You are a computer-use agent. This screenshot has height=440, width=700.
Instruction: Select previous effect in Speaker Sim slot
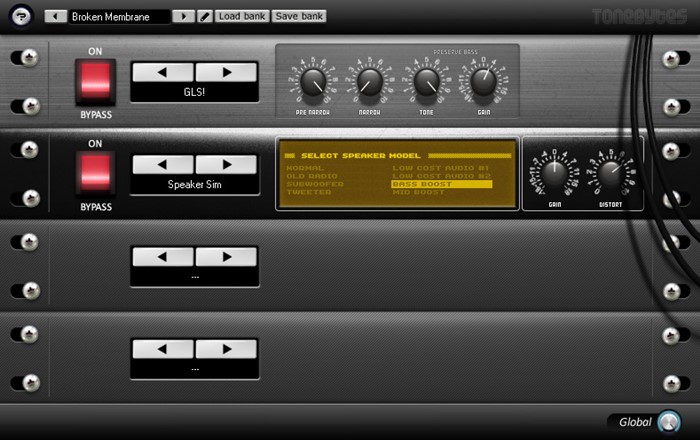pyautogui.click(x=163, y=164)
